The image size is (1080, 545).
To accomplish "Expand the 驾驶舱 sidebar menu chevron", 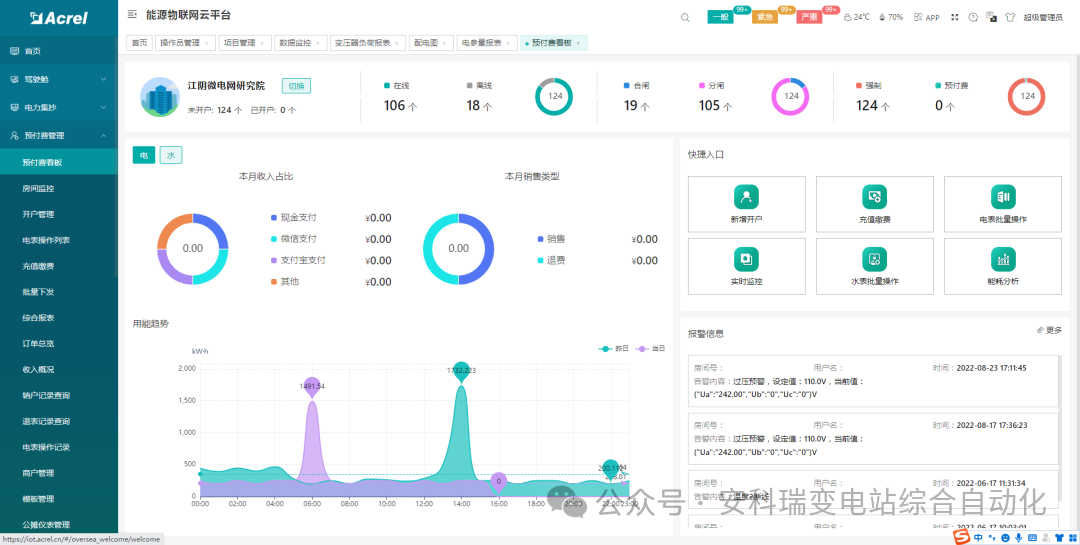I will (x=103, y=79).
